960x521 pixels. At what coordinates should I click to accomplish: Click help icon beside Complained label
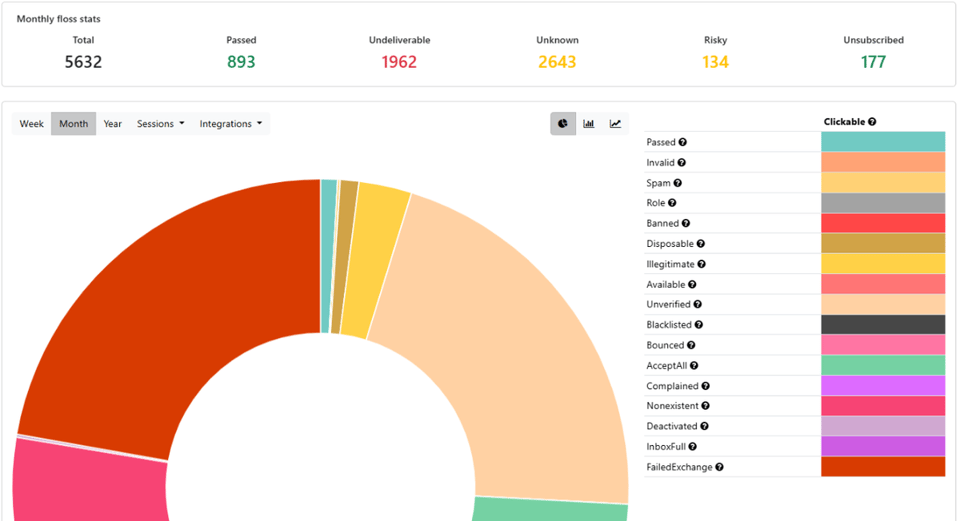705,386
